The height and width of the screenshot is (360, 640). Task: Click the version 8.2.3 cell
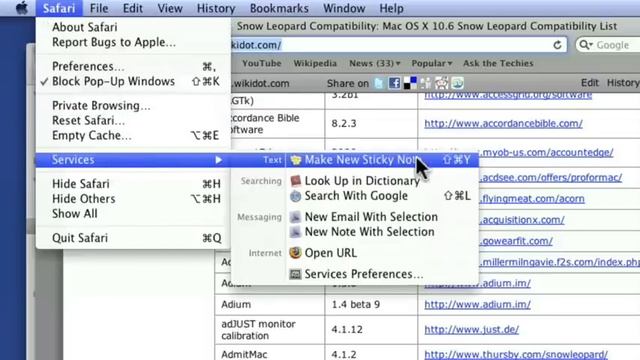tap(371, 124)
